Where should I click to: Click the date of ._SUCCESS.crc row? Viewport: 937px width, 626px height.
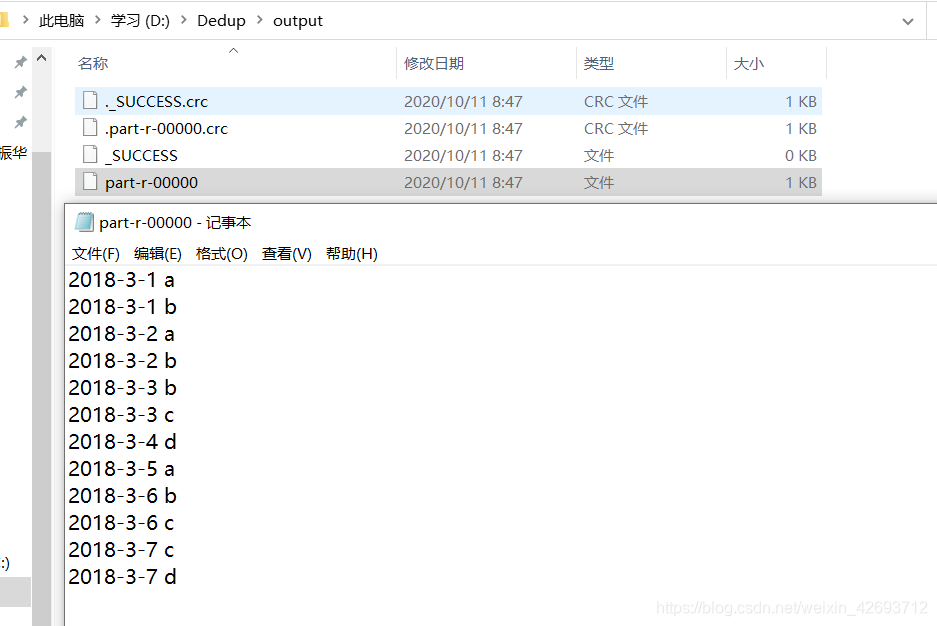(463, 102)
